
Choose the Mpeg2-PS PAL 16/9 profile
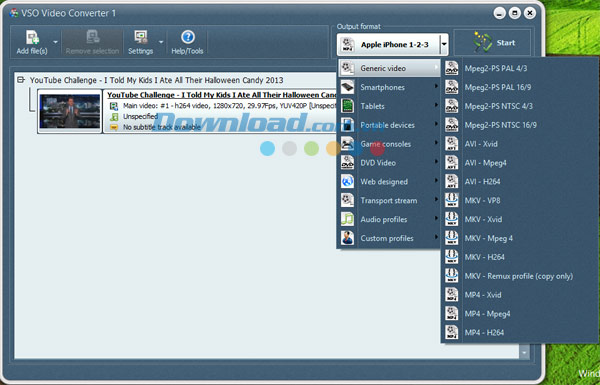click(x=519, y=87)
